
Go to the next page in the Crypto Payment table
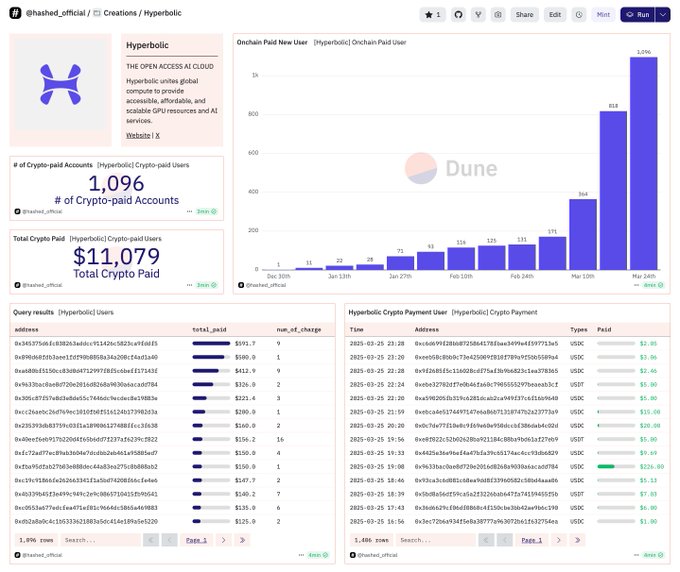pos(559,540)
